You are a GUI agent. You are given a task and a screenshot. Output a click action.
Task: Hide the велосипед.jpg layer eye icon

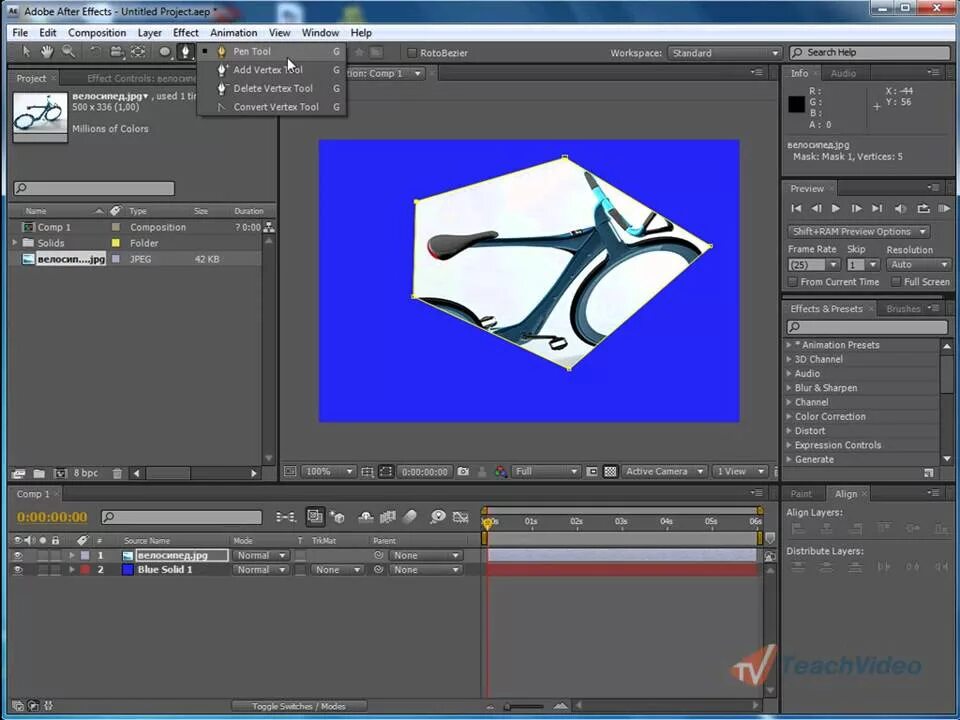point(18,555)
